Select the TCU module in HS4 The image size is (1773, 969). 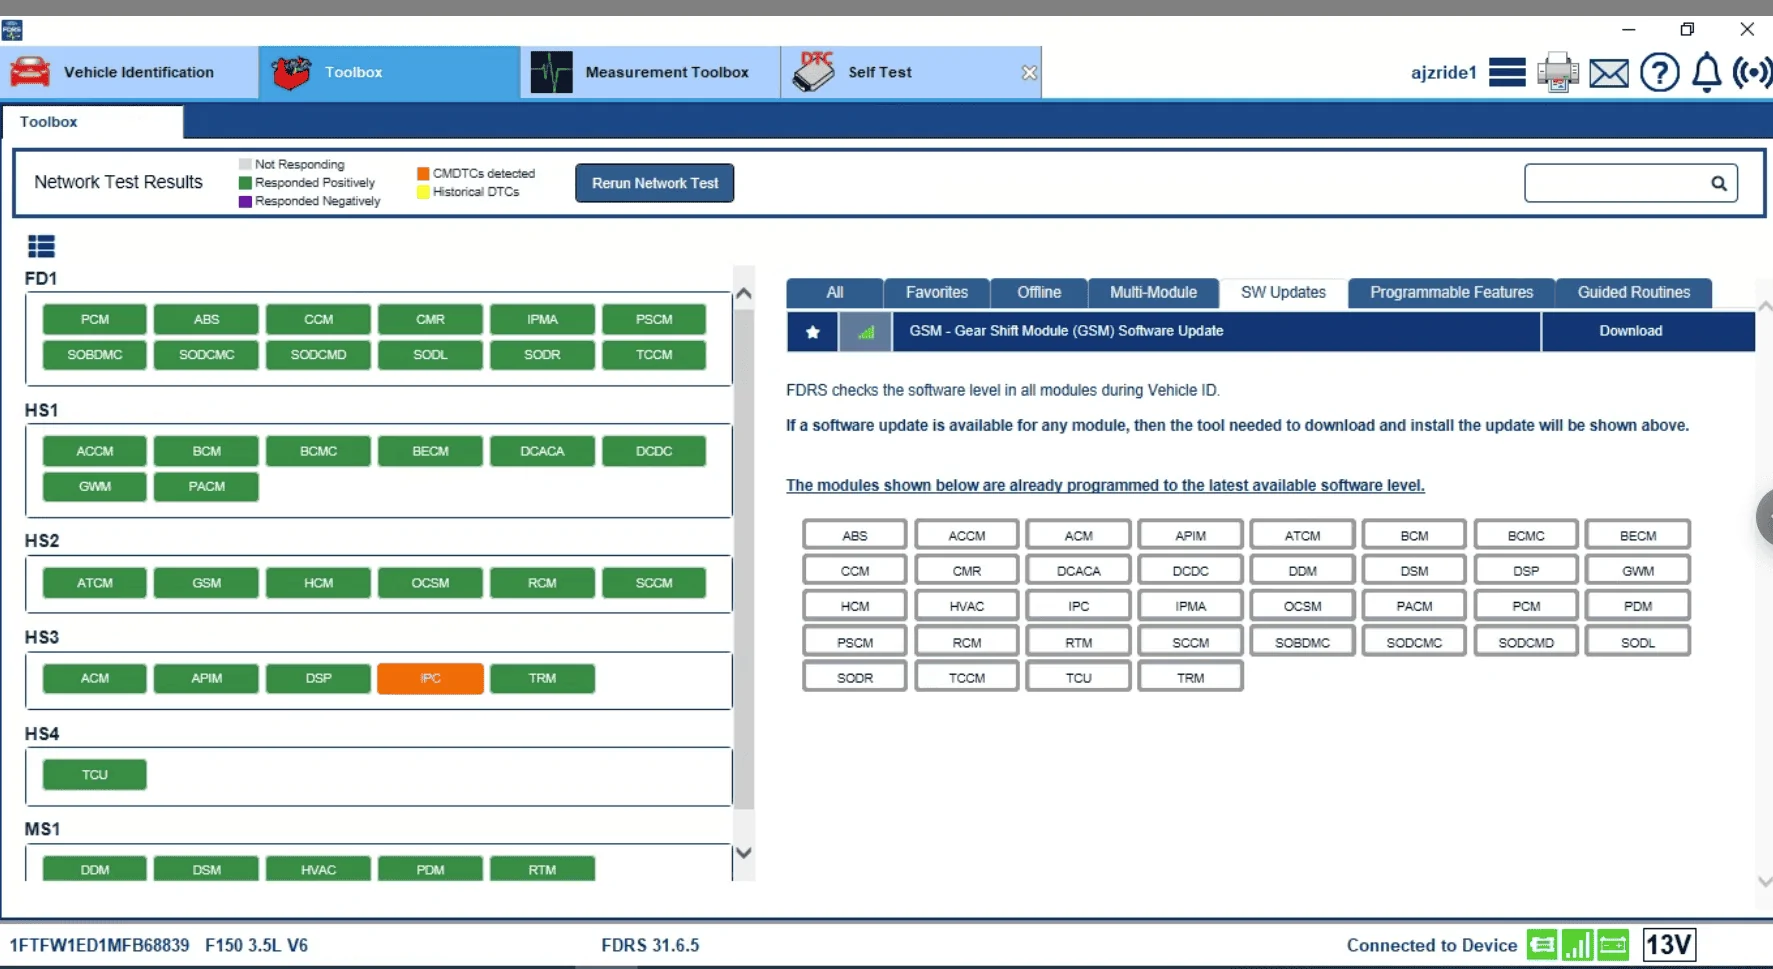(x=95, y=775)
